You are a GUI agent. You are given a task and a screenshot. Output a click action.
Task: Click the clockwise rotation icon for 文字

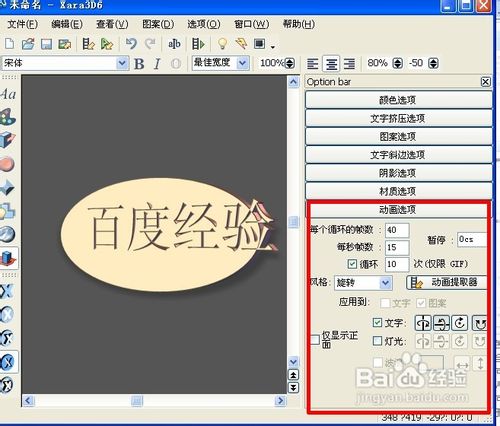(x=460, y=323)
